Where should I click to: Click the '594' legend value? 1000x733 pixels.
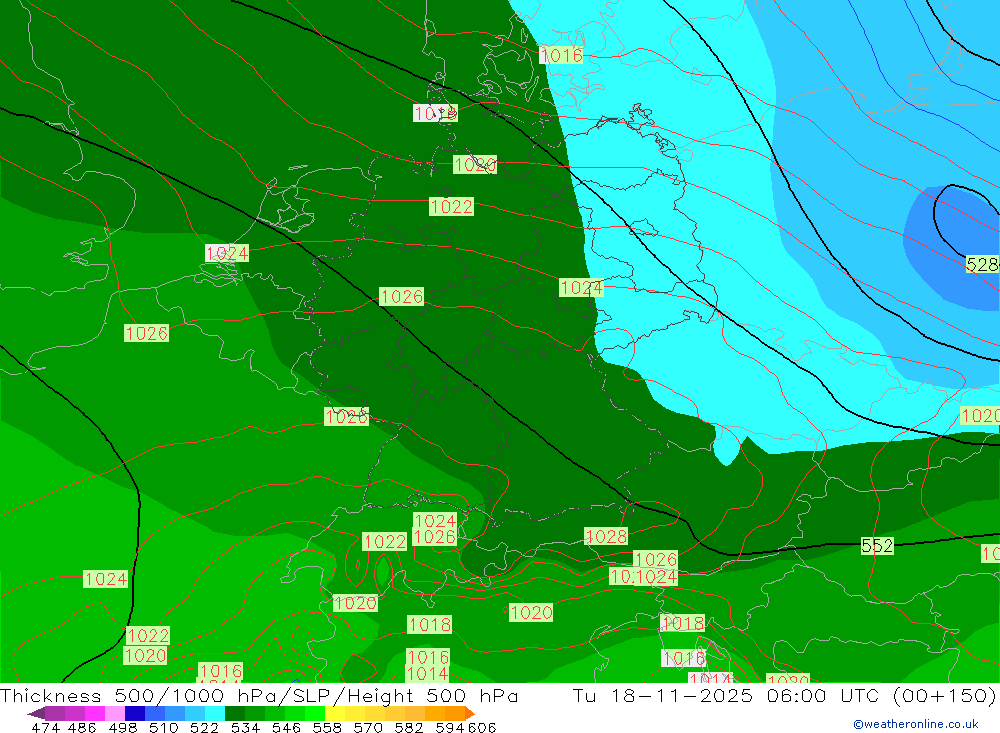(450, 727)
